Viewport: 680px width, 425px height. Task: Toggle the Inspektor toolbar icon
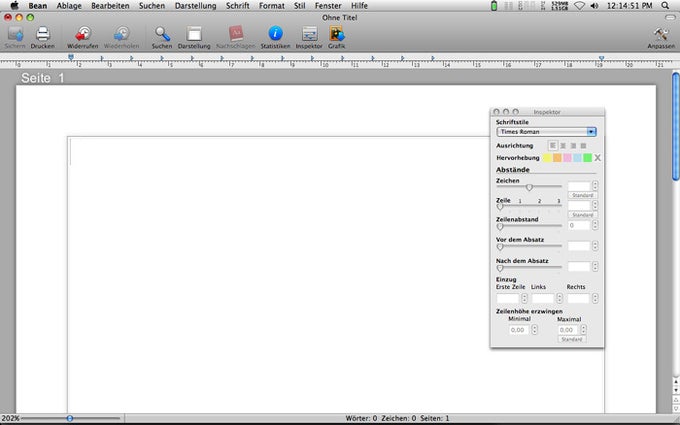coord(309,34)
